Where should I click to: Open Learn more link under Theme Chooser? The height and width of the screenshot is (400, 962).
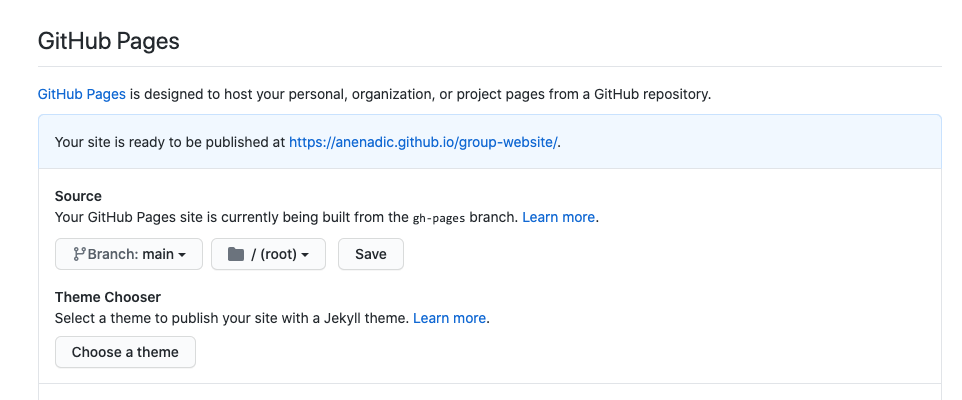[449, 318]
